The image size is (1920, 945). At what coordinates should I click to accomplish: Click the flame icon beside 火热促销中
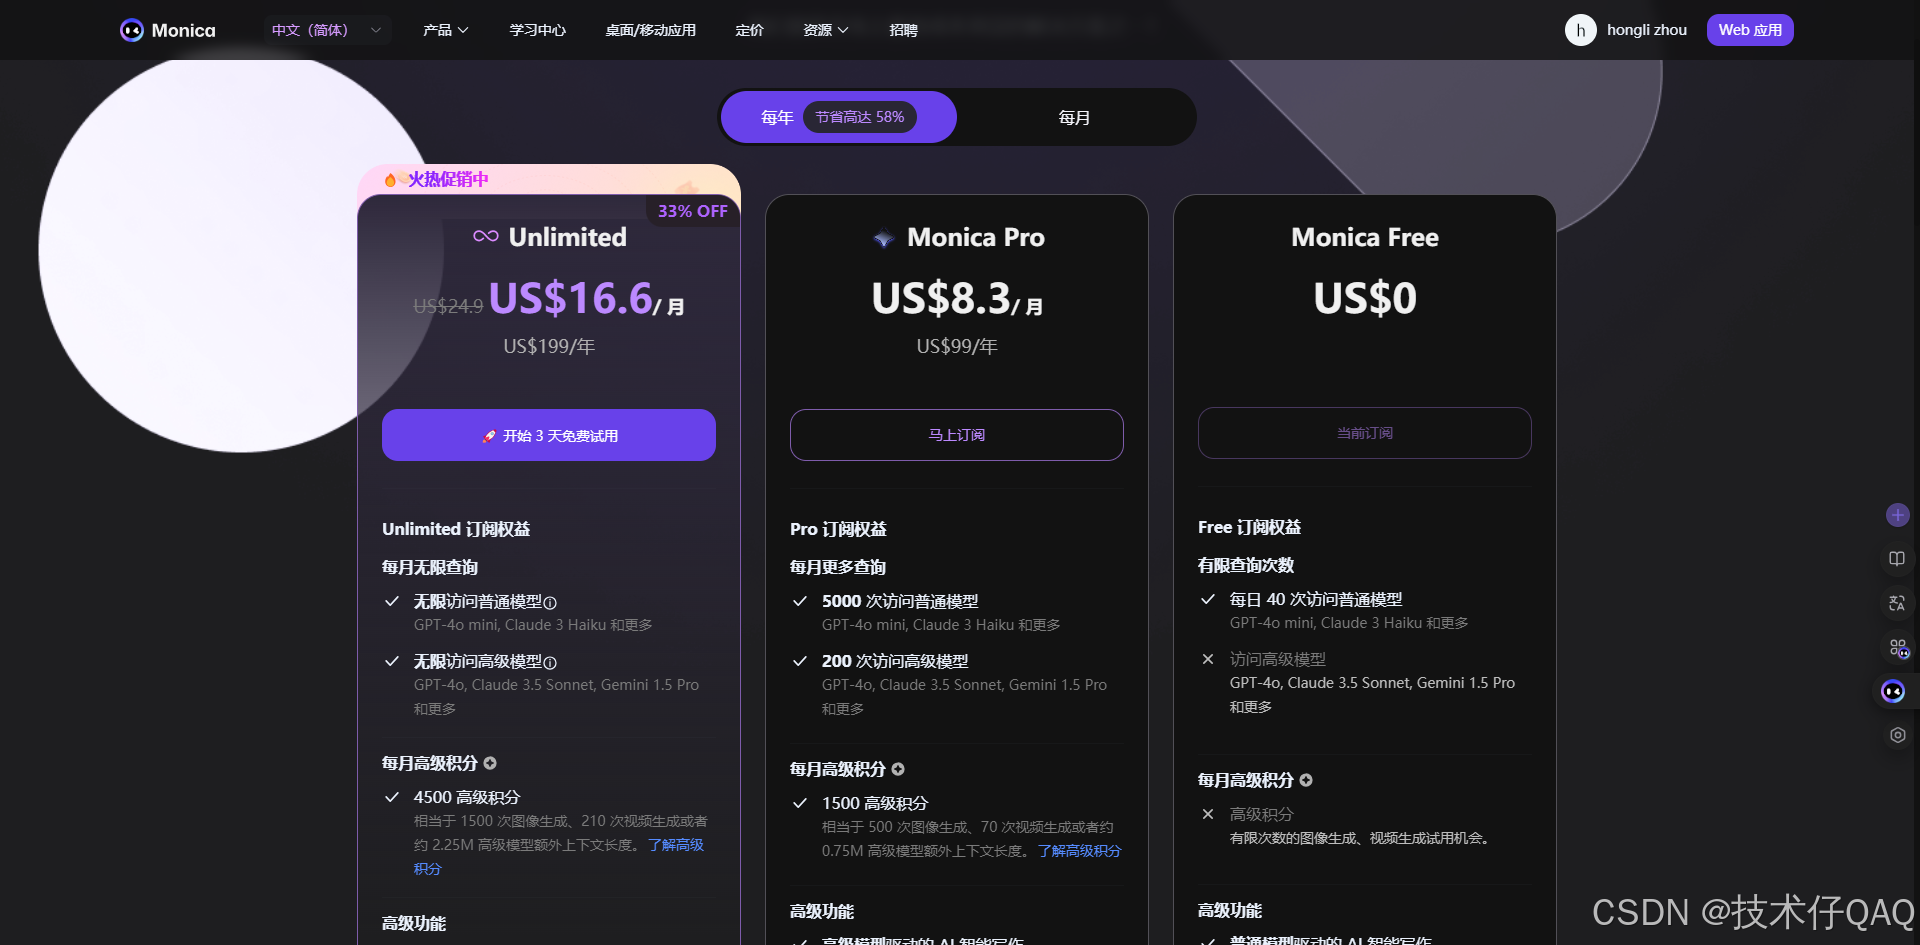[x=390, y=180]
